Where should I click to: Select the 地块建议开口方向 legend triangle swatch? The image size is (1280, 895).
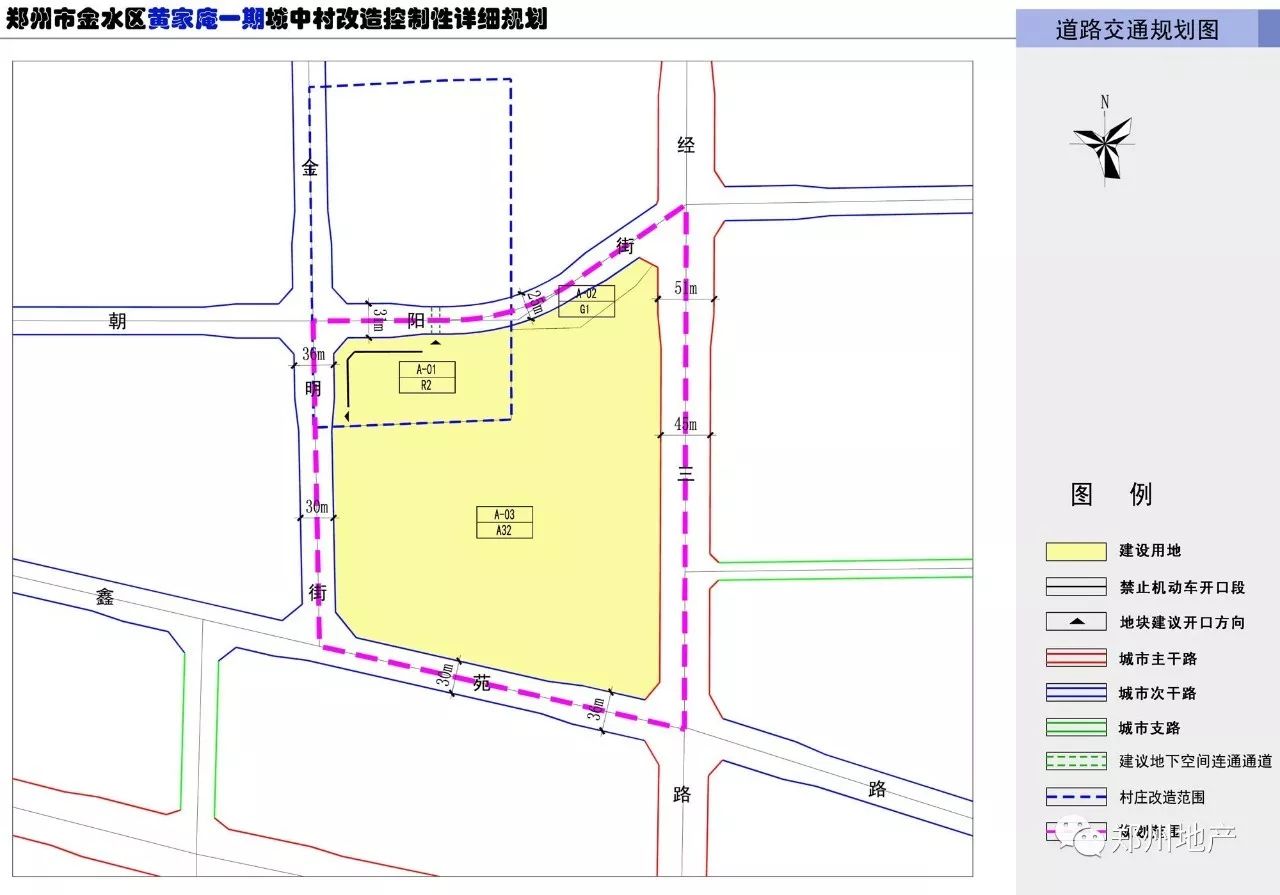1076,622
